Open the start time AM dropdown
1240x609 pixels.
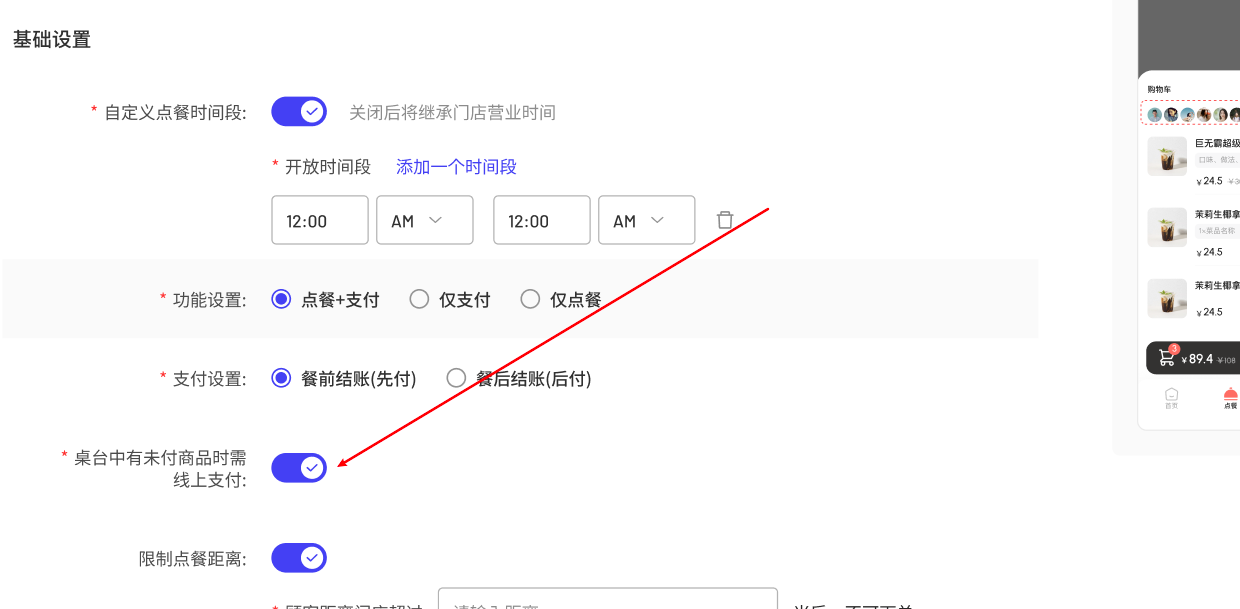(425, 220)
